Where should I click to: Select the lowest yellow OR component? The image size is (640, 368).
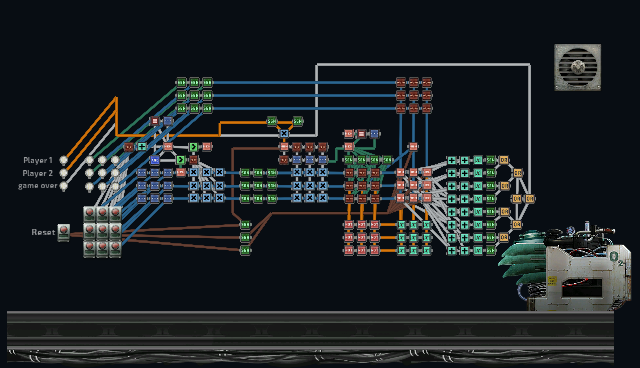[x=504, y=237]
